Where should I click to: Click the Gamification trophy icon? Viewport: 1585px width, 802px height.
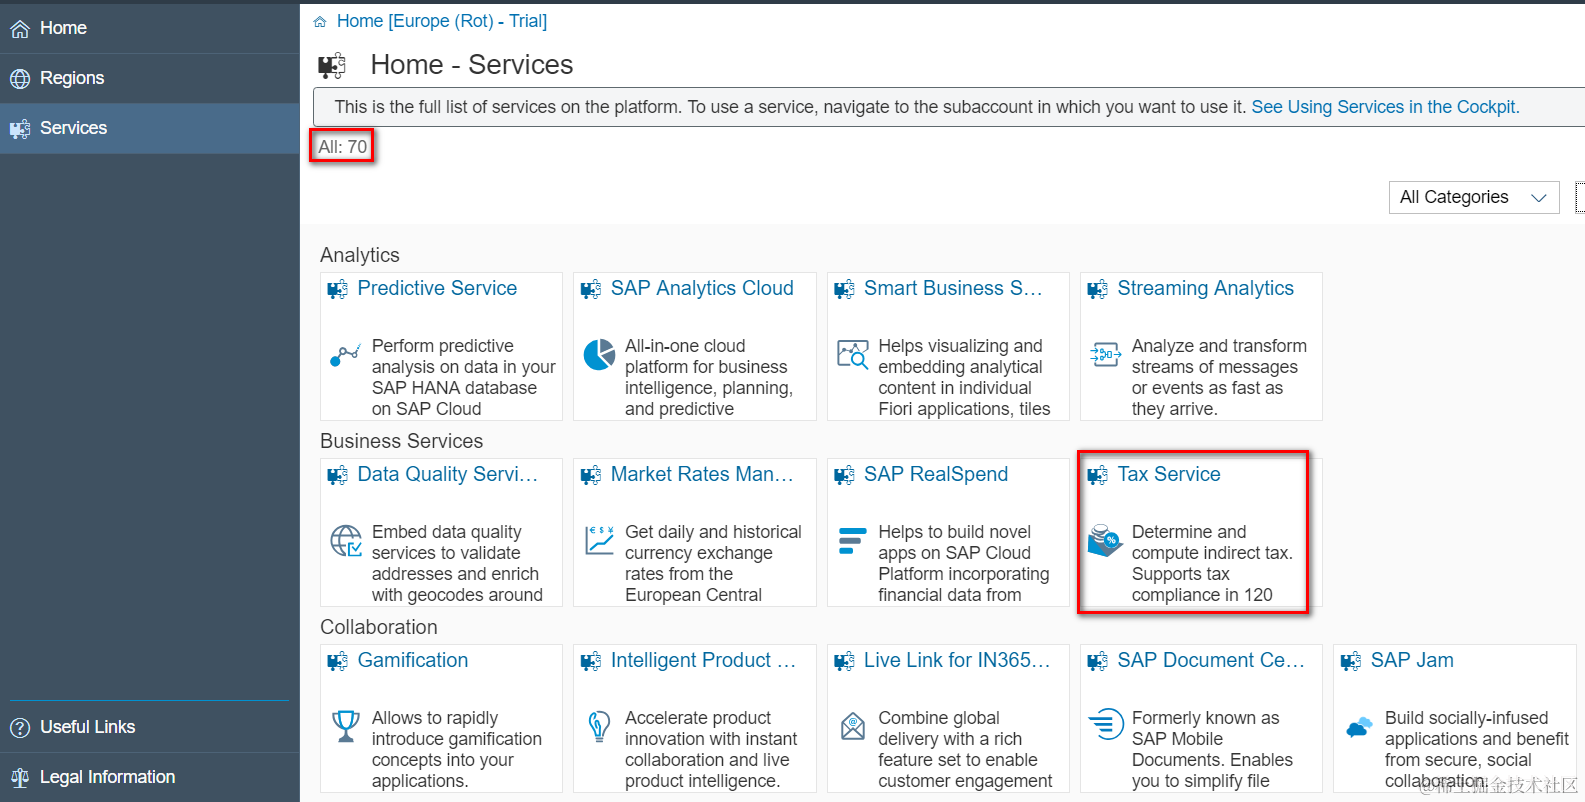click(x=346, y=726)
